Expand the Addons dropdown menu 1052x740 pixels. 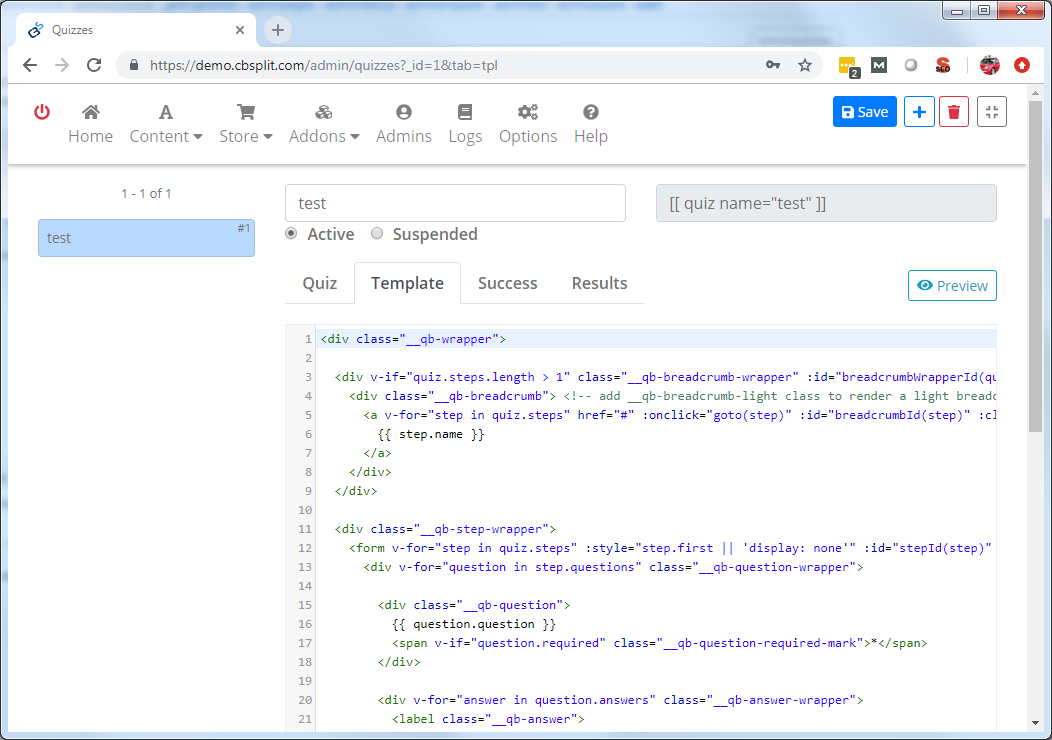pyautogui.click(x=324, y=124)
